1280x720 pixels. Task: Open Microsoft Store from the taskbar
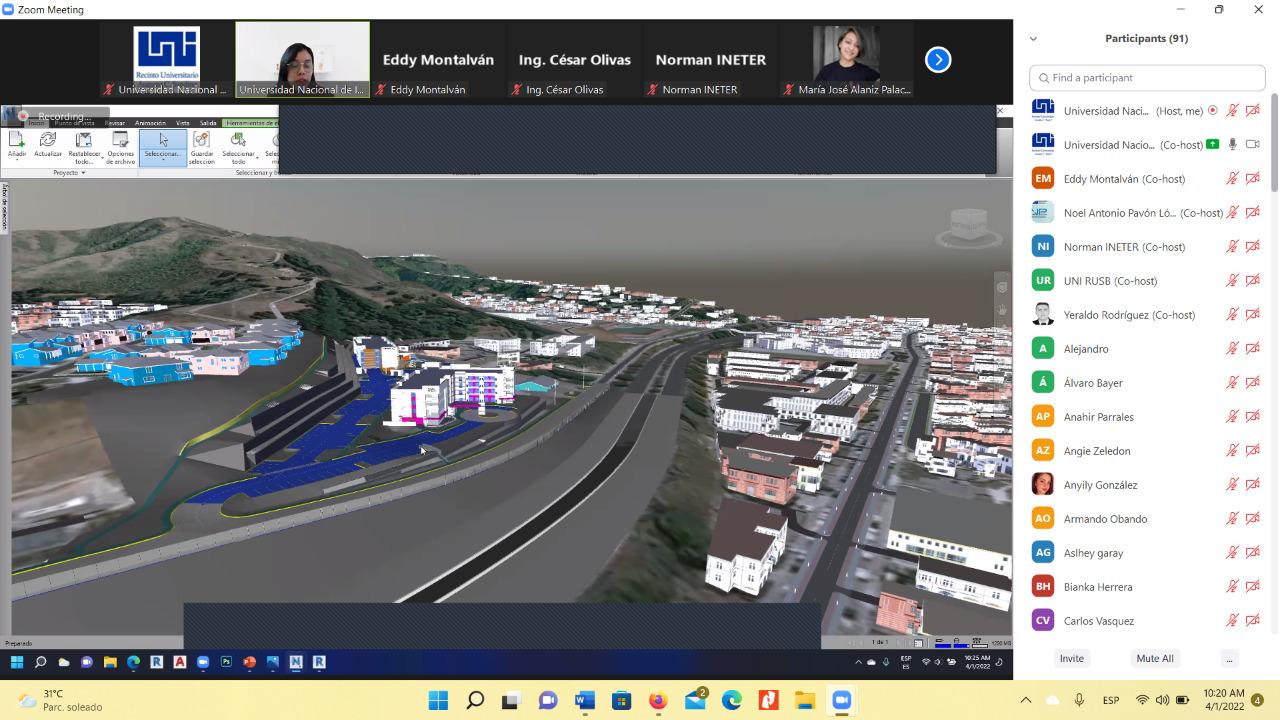coord(621,700)
